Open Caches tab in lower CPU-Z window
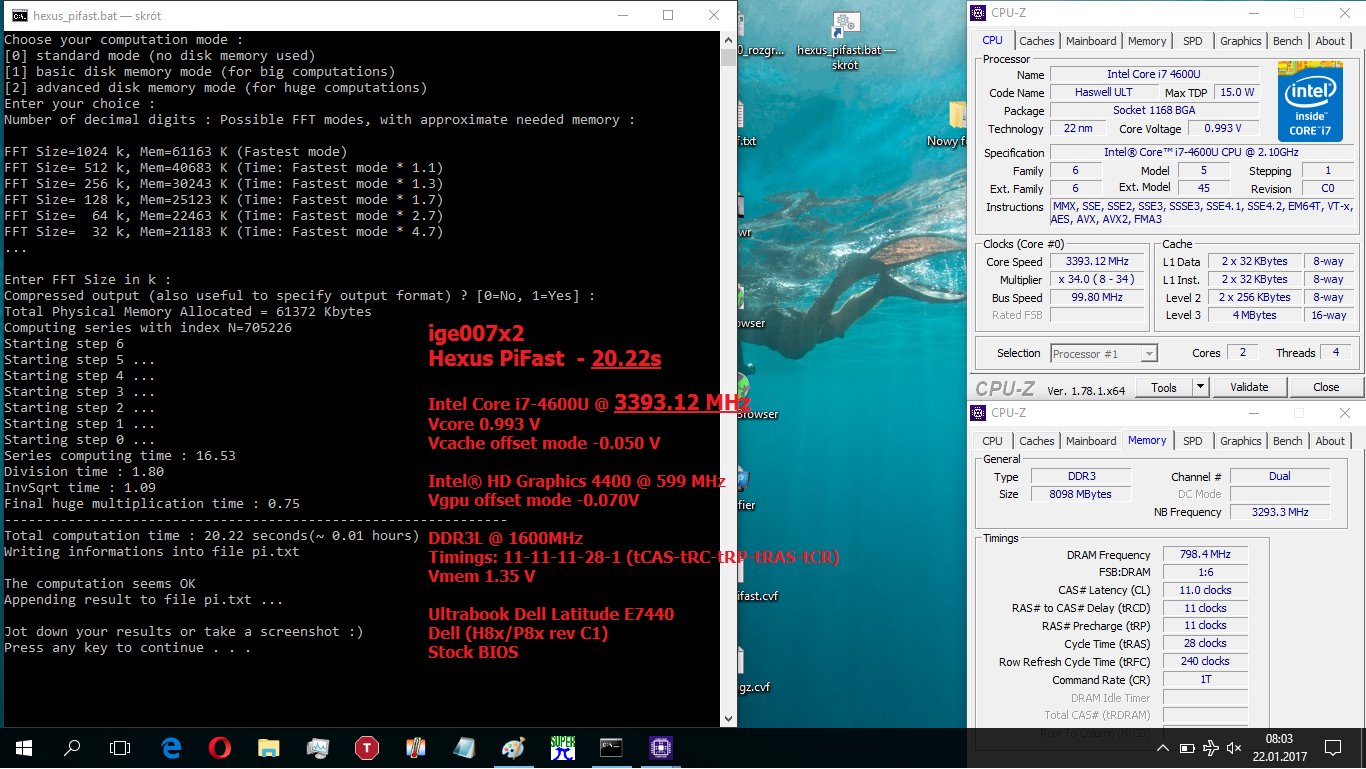 pos(1036,441)
